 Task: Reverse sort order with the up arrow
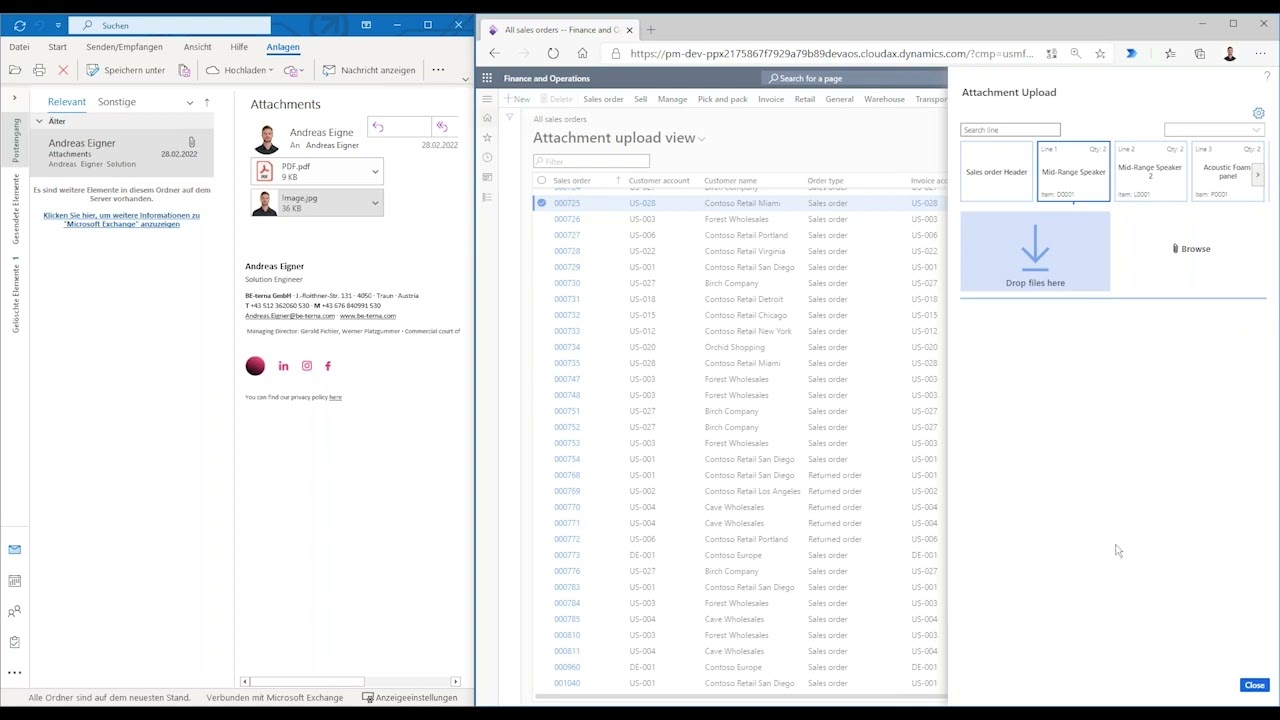coord(207,102)
